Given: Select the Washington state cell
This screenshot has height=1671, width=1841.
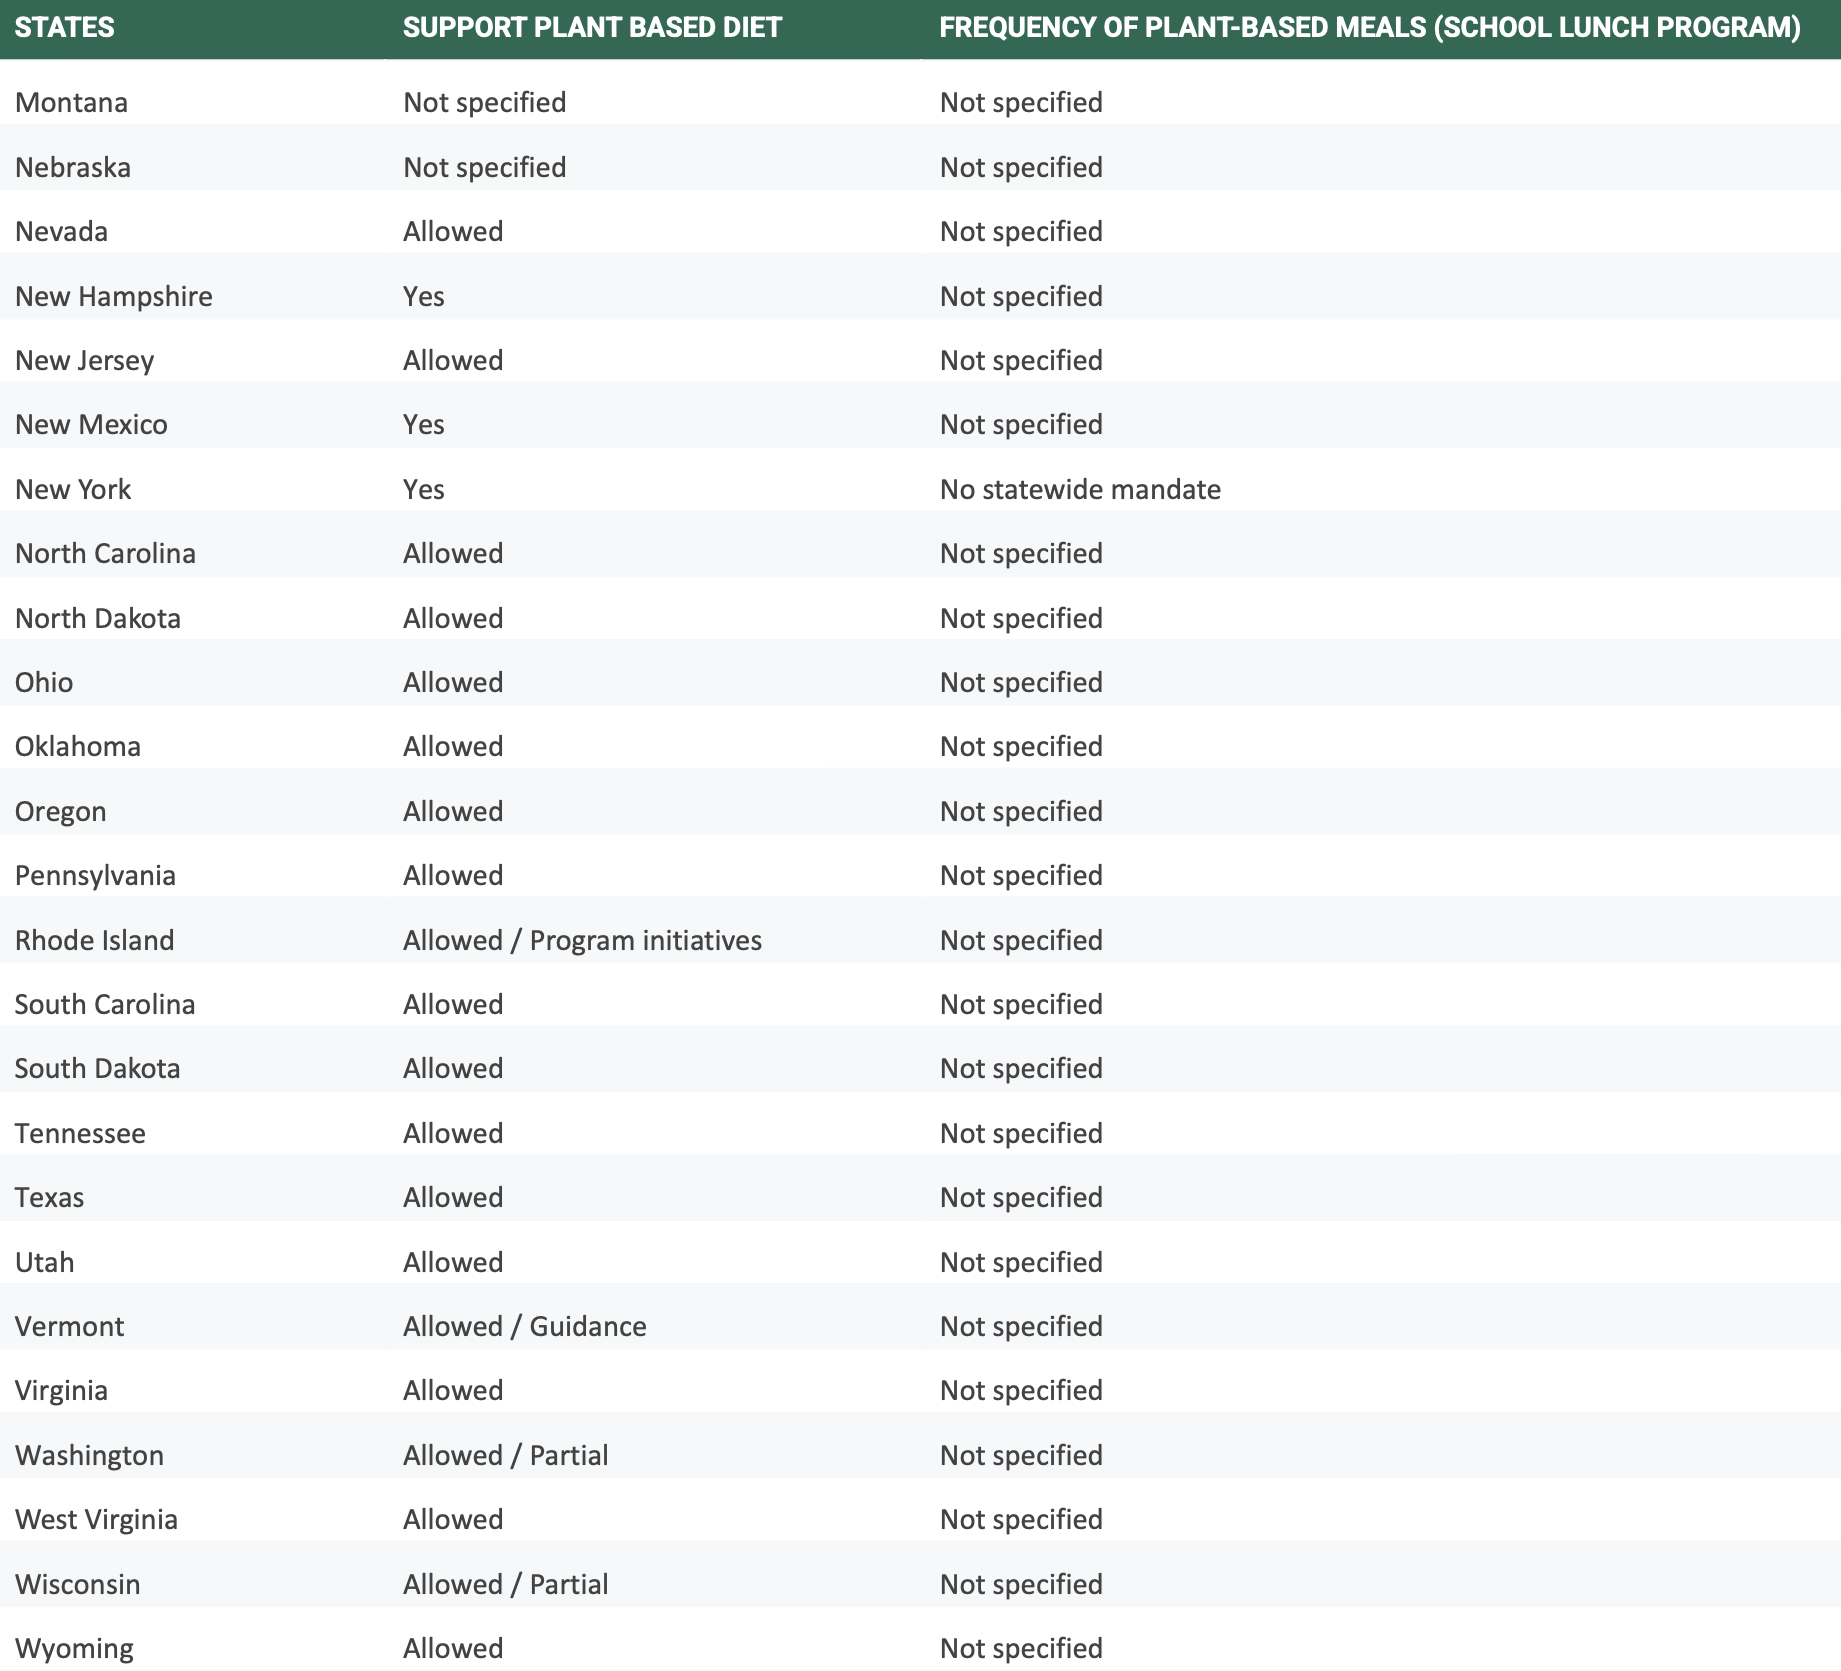Looking at the screenshot, I should pos(89,1456).
